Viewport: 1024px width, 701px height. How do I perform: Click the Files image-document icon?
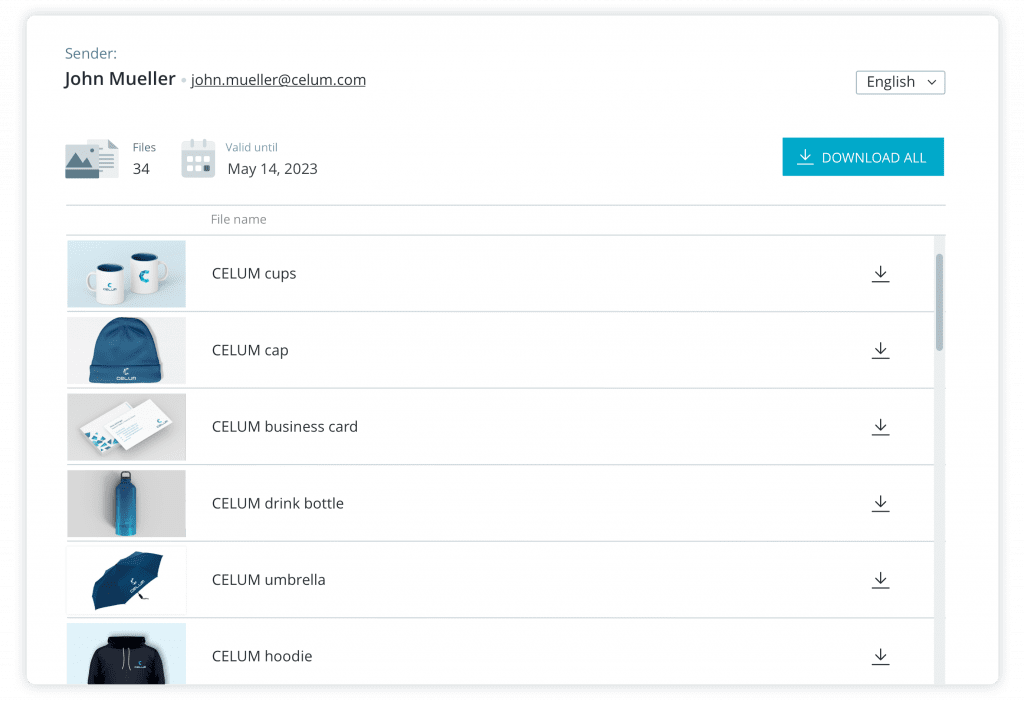91,159
